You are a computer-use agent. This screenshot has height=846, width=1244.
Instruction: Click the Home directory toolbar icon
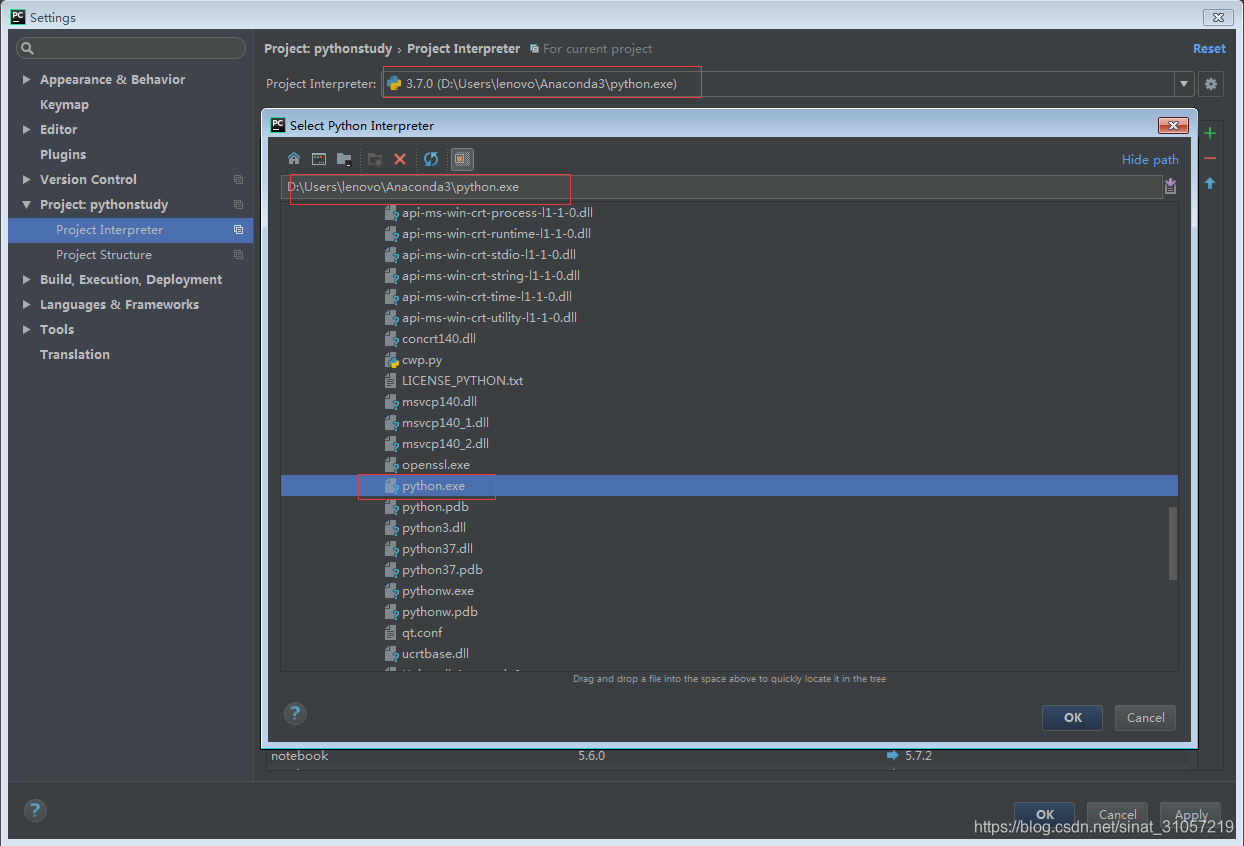[x=294, y=159]
